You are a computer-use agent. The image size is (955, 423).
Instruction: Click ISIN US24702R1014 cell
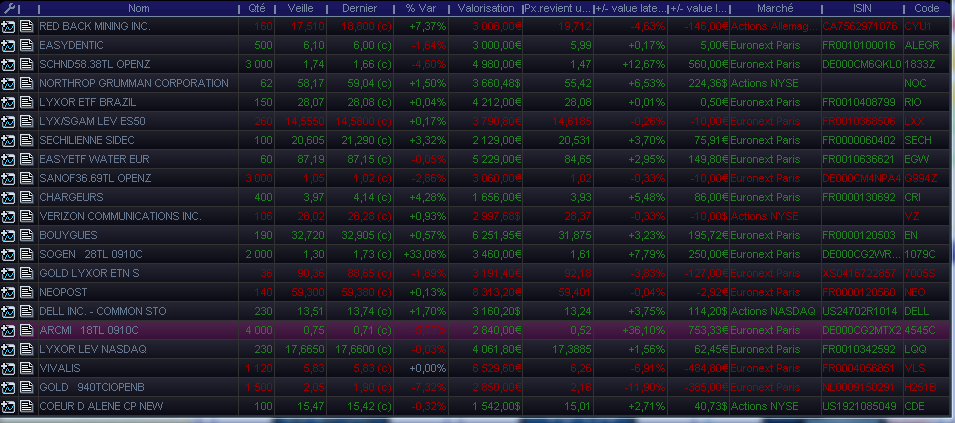(x=862, y=311)
